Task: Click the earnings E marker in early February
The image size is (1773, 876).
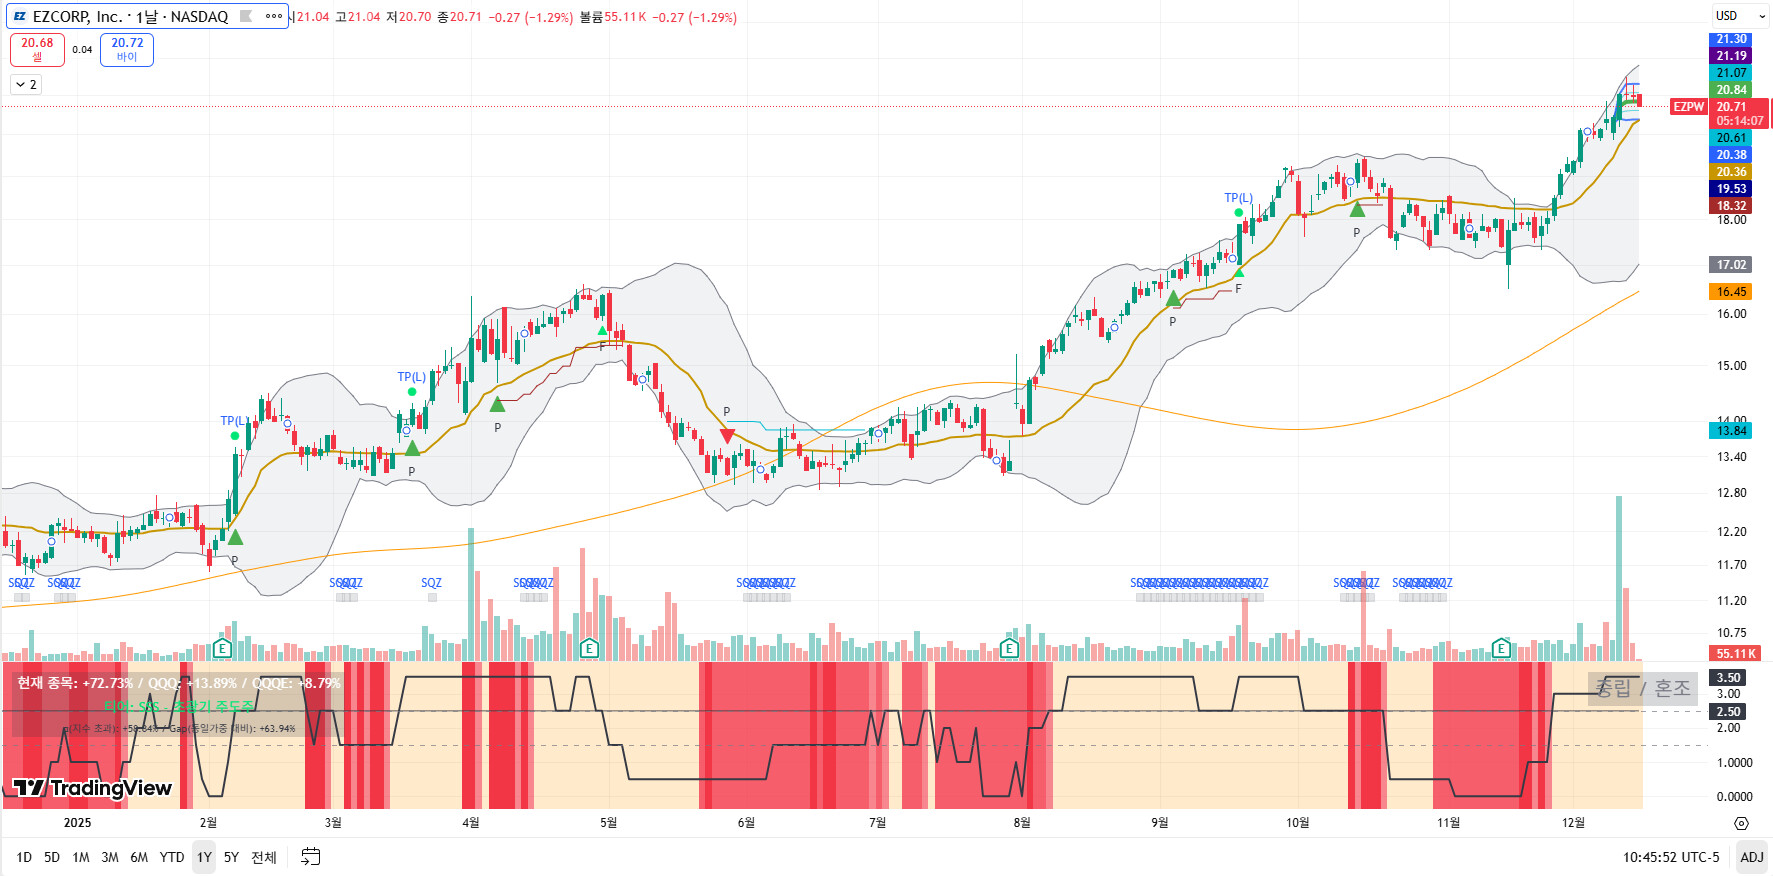Action: 222,648
